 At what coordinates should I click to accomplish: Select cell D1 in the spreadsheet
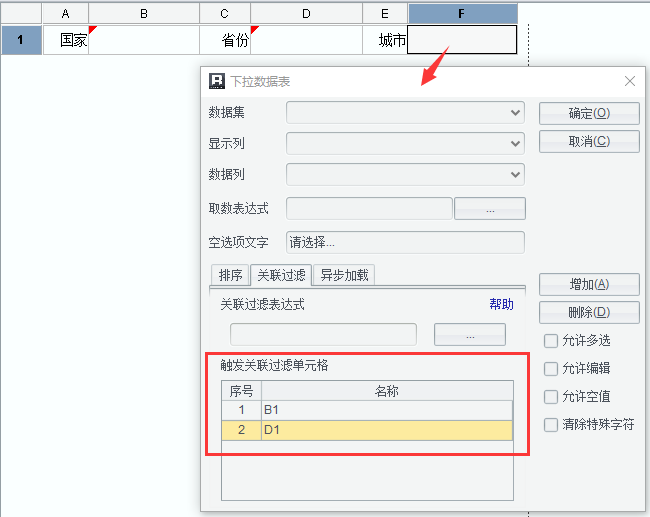(x=306, y=40)
